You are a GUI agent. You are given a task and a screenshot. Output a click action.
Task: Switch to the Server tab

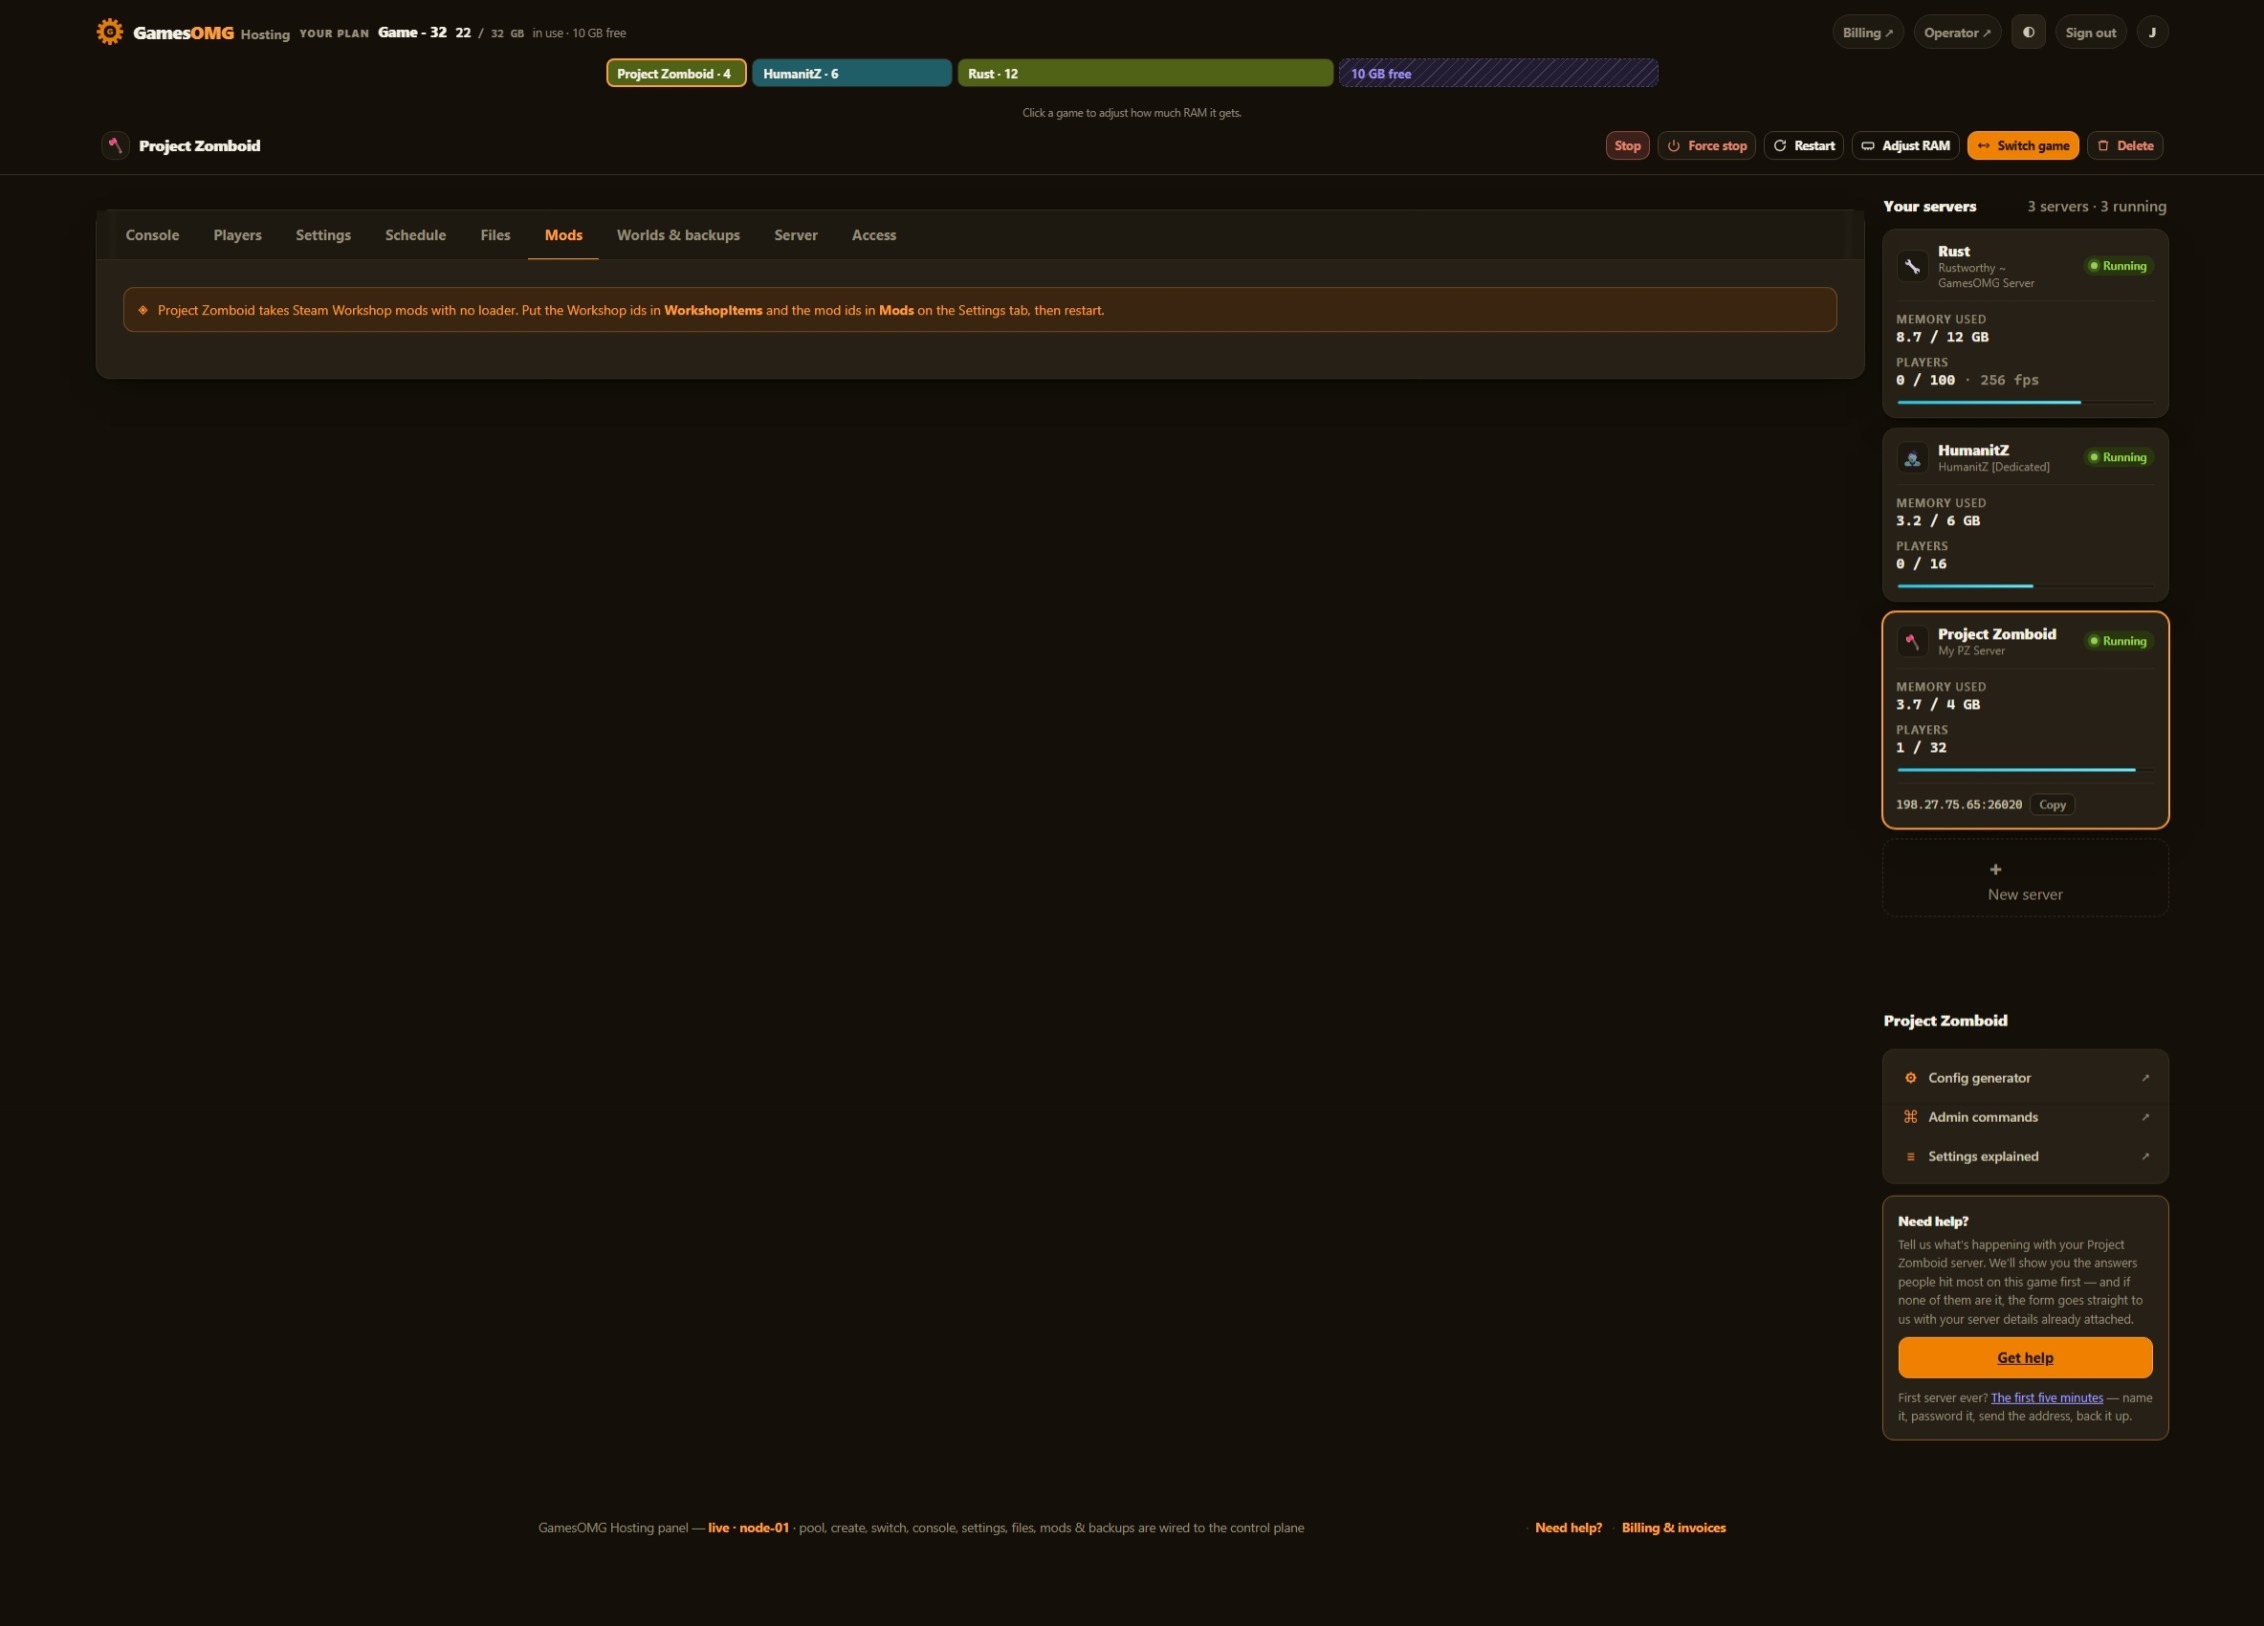click(796, 235)
